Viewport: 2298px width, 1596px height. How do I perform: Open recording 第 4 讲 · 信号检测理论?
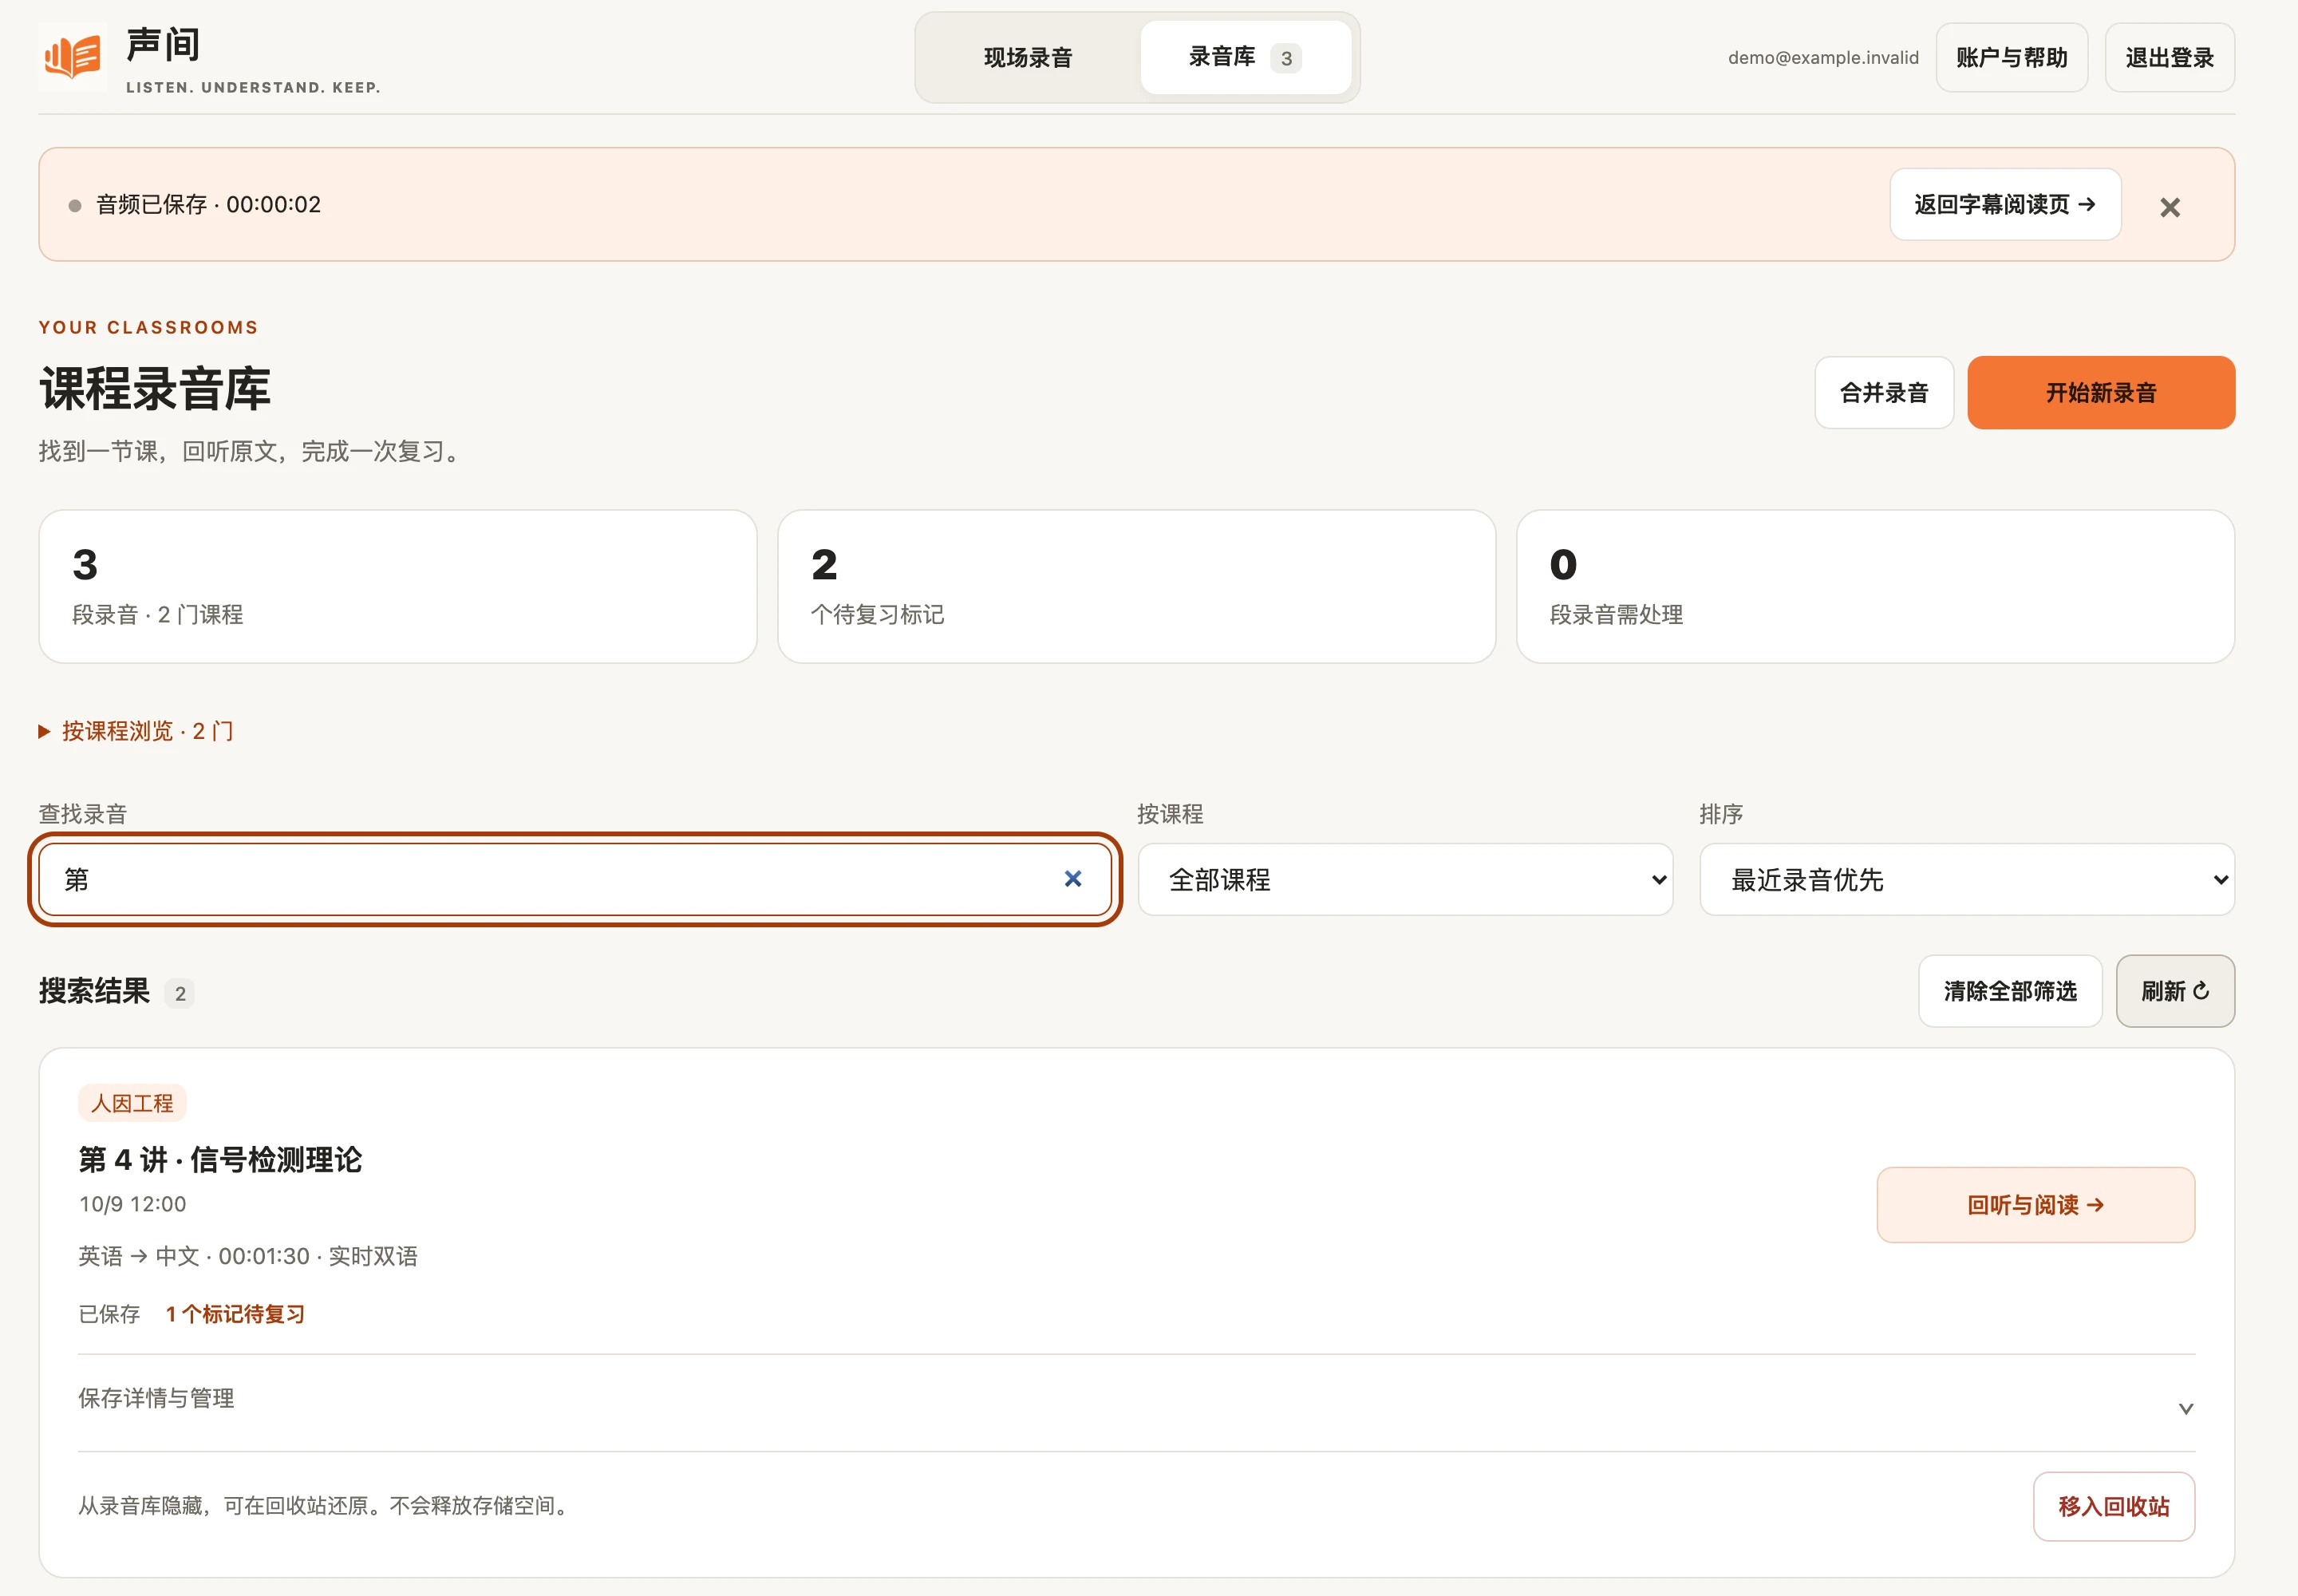[x=220, y=1159]
